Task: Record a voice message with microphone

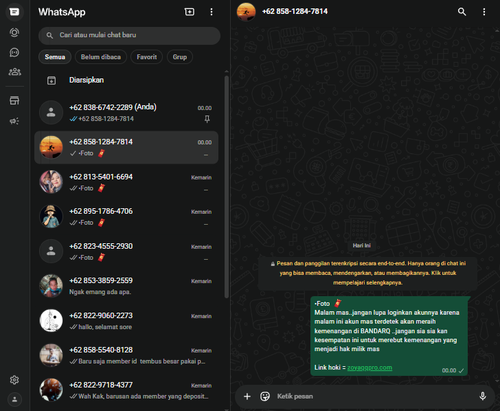Action: (482, 396)
